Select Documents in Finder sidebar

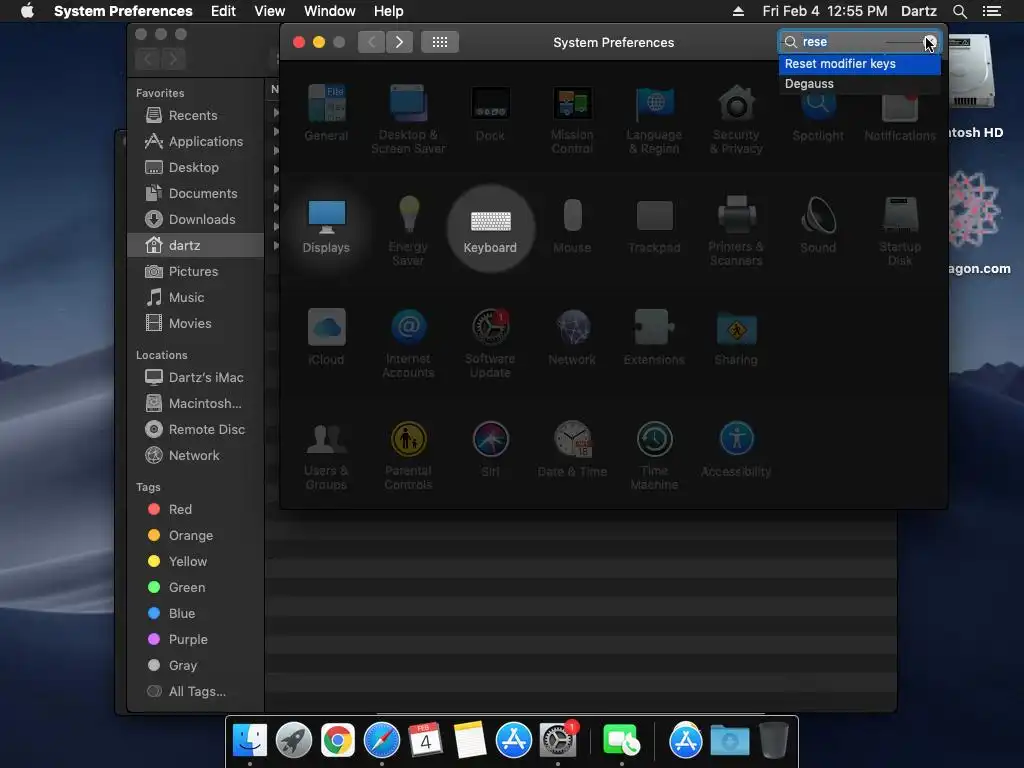(196, 194)
